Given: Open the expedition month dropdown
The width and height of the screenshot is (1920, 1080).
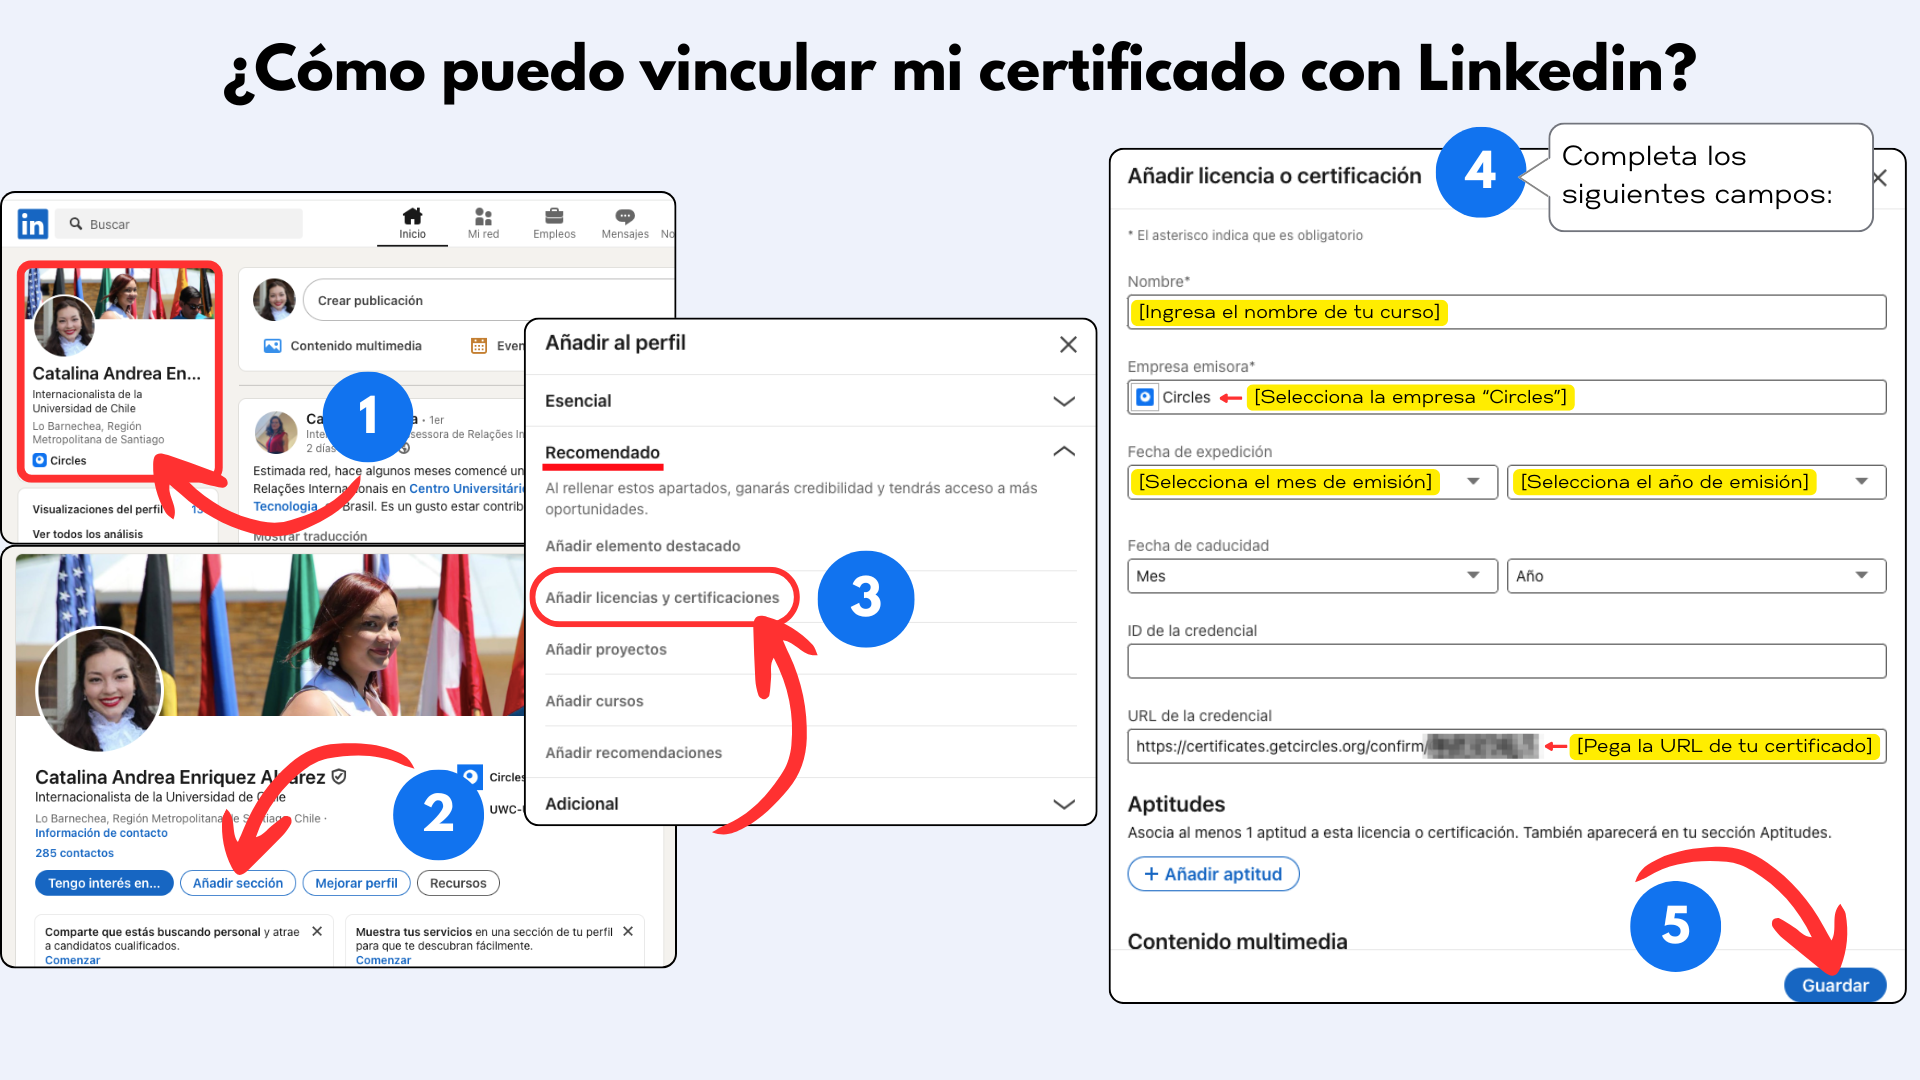Looking at the screenshot, I should pyautogui.click(x=1312, y=482).
